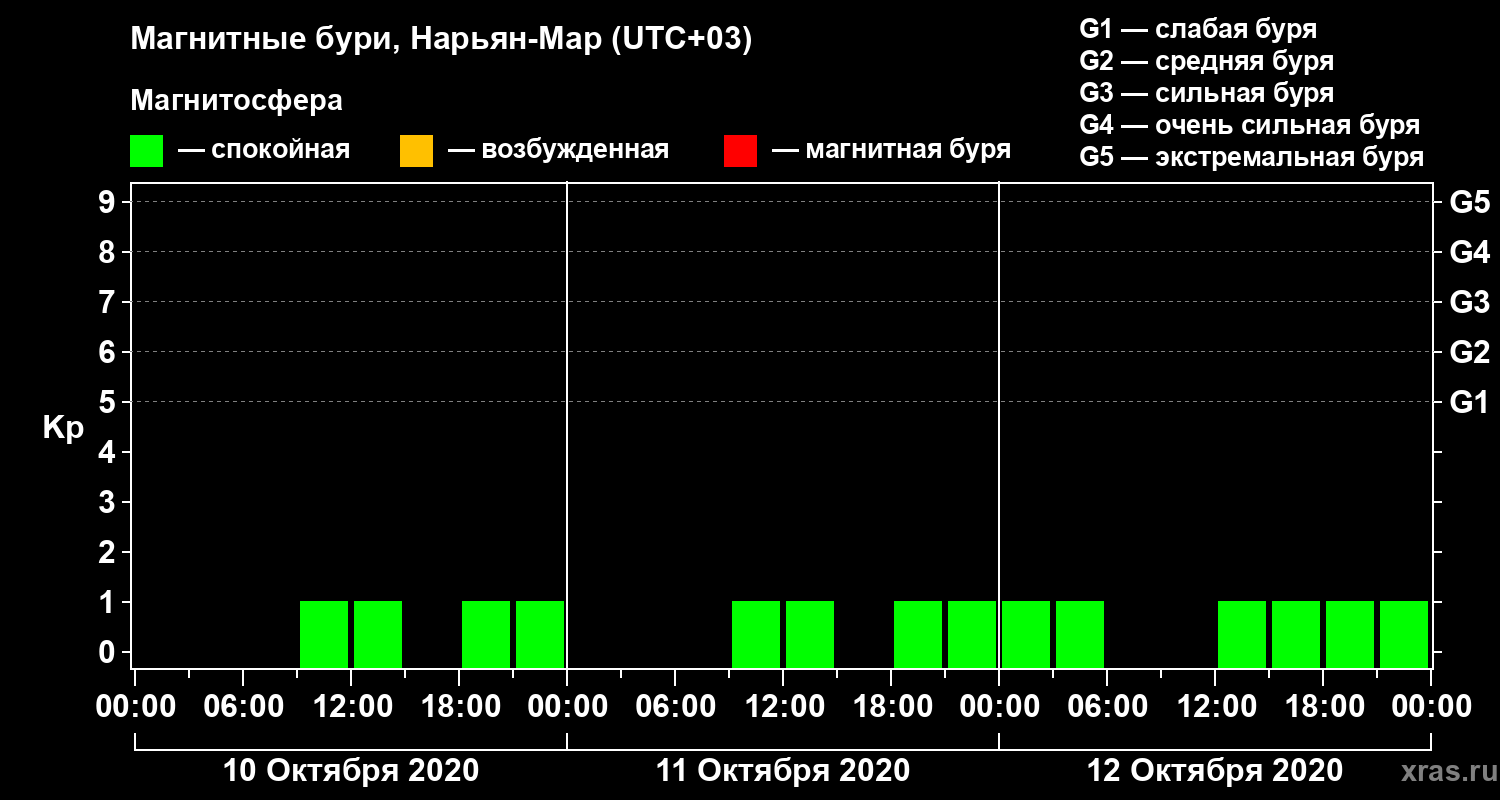Viewport: 1500px width, 800px height.
Task: Click the 'Kp' axis label
Action: (x=63, y=428)
